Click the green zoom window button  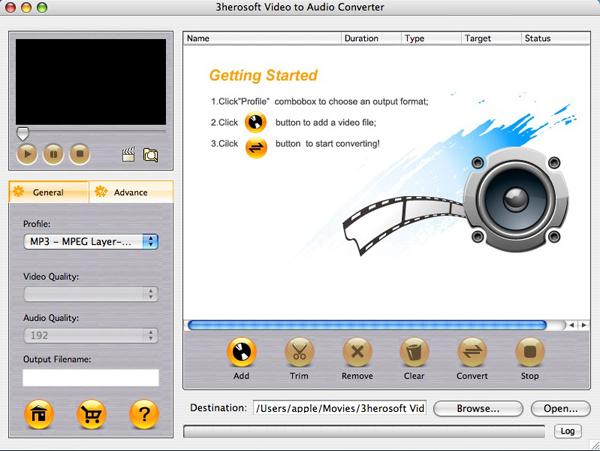point(42,7)
